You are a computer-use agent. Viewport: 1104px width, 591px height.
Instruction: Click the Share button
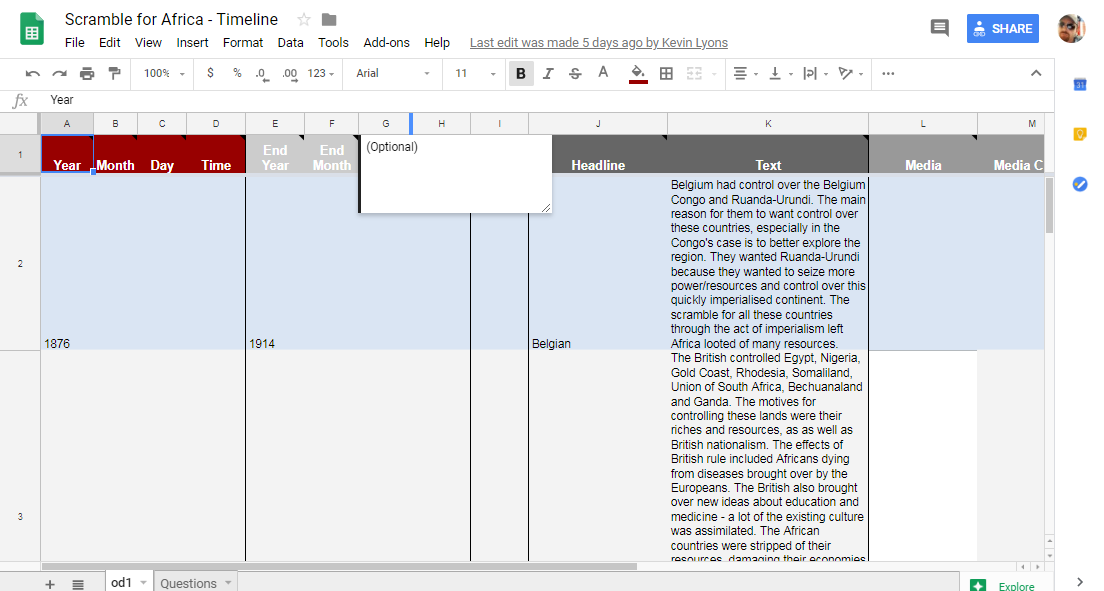pos(1002,28)
